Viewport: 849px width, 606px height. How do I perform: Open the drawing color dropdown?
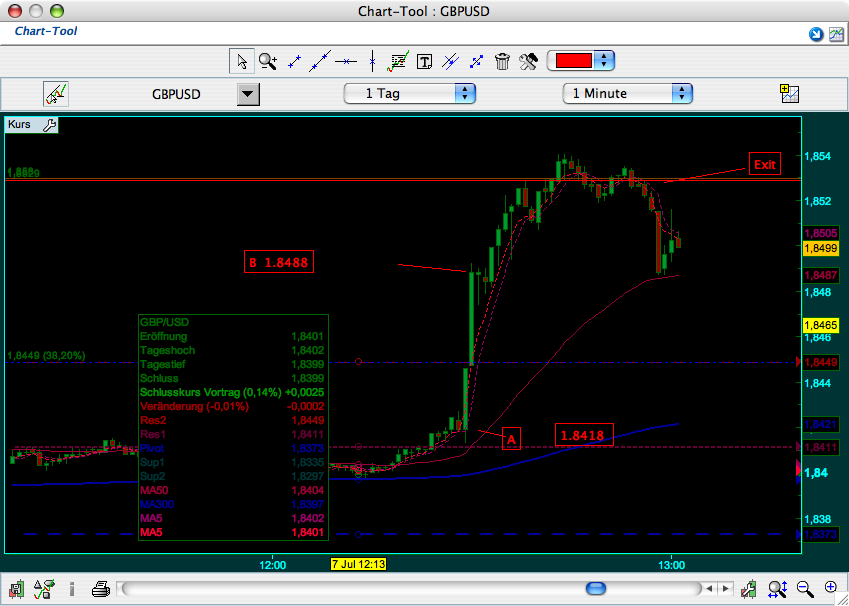click(x=604, y=61)
